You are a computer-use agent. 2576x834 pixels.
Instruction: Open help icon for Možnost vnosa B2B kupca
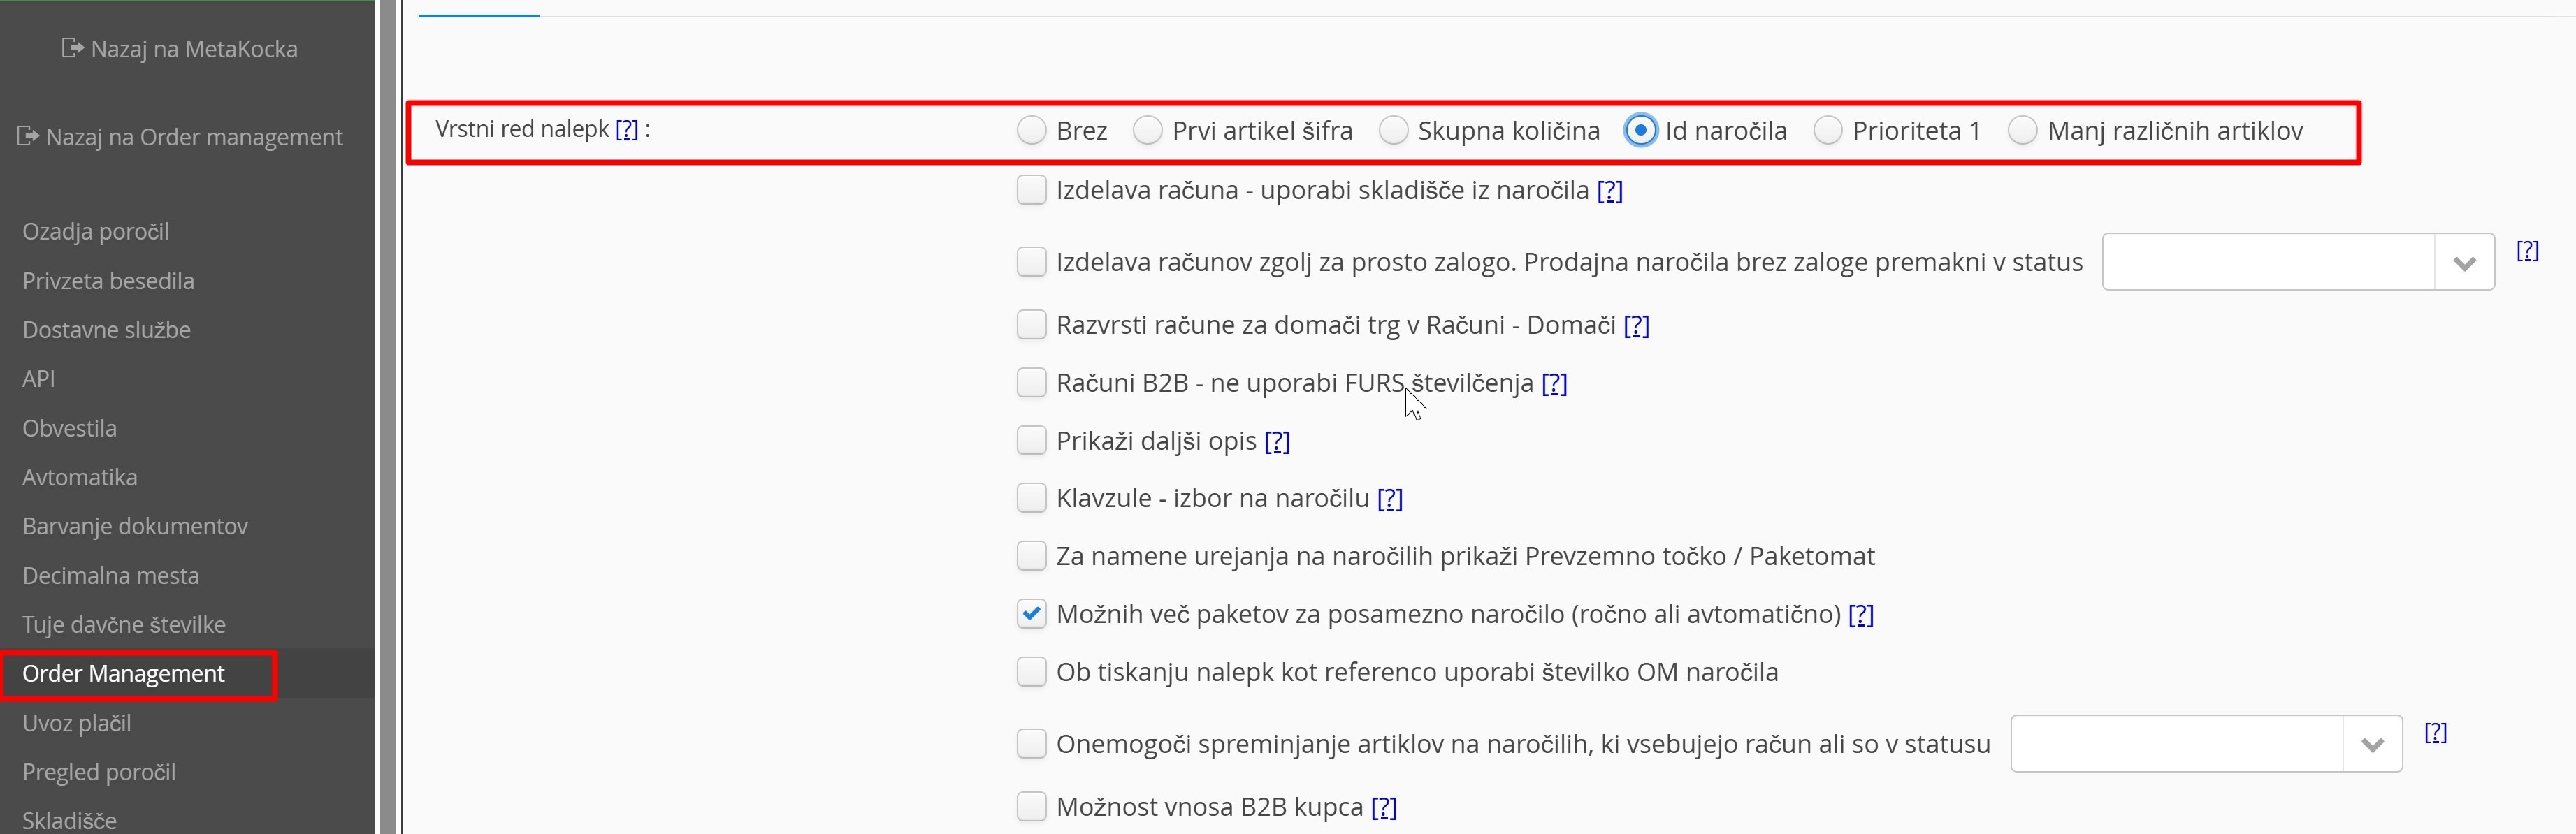pos(1384,807)
